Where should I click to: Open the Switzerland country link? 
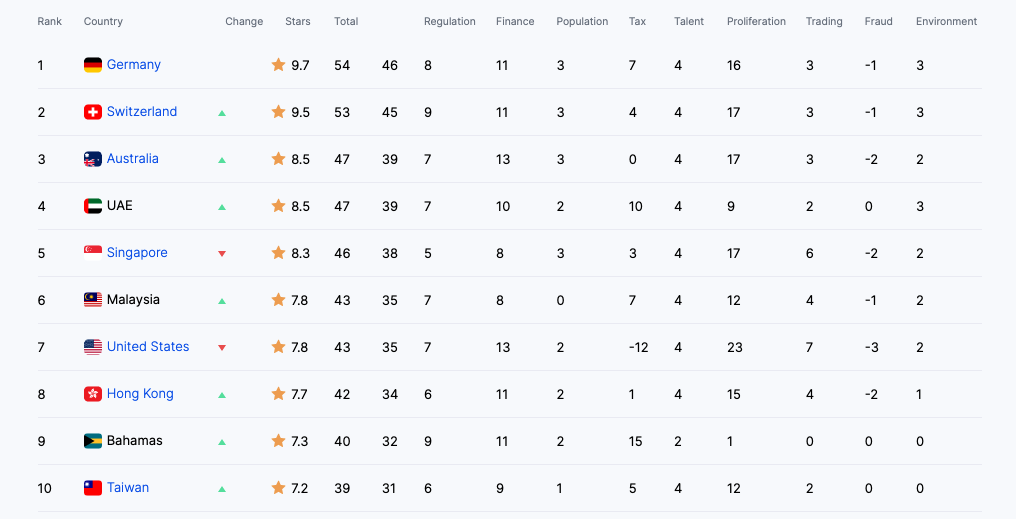pos(142,112)
